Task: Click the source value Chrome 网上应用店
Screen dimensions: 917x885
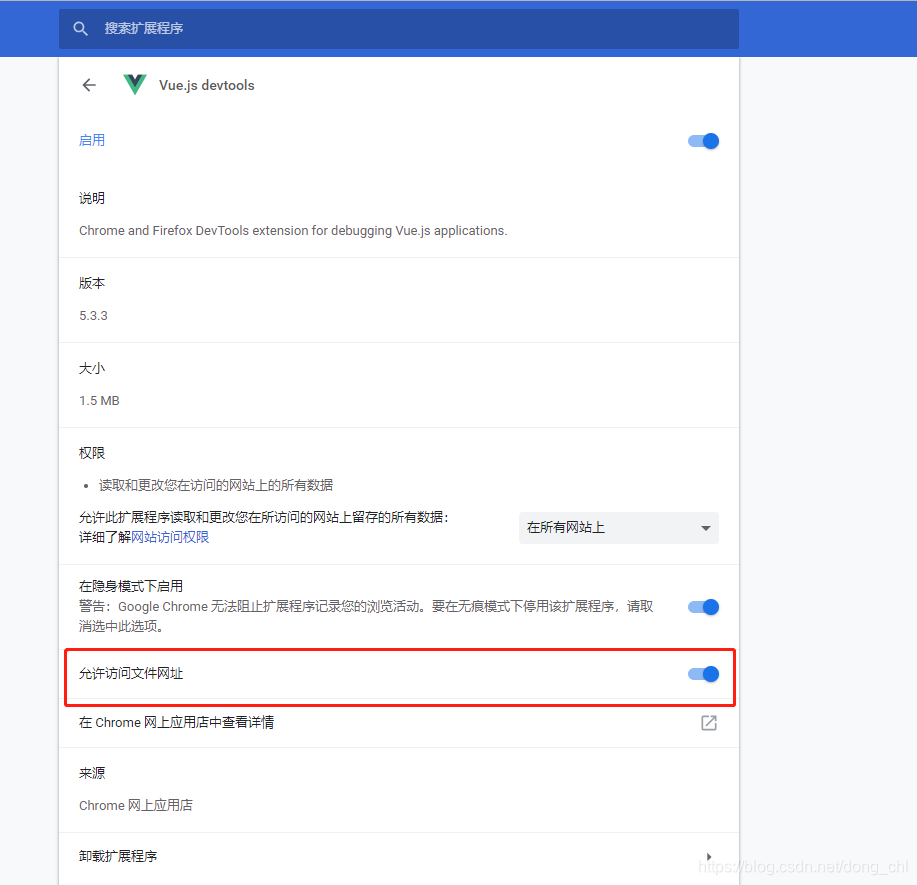Action: 136,805
